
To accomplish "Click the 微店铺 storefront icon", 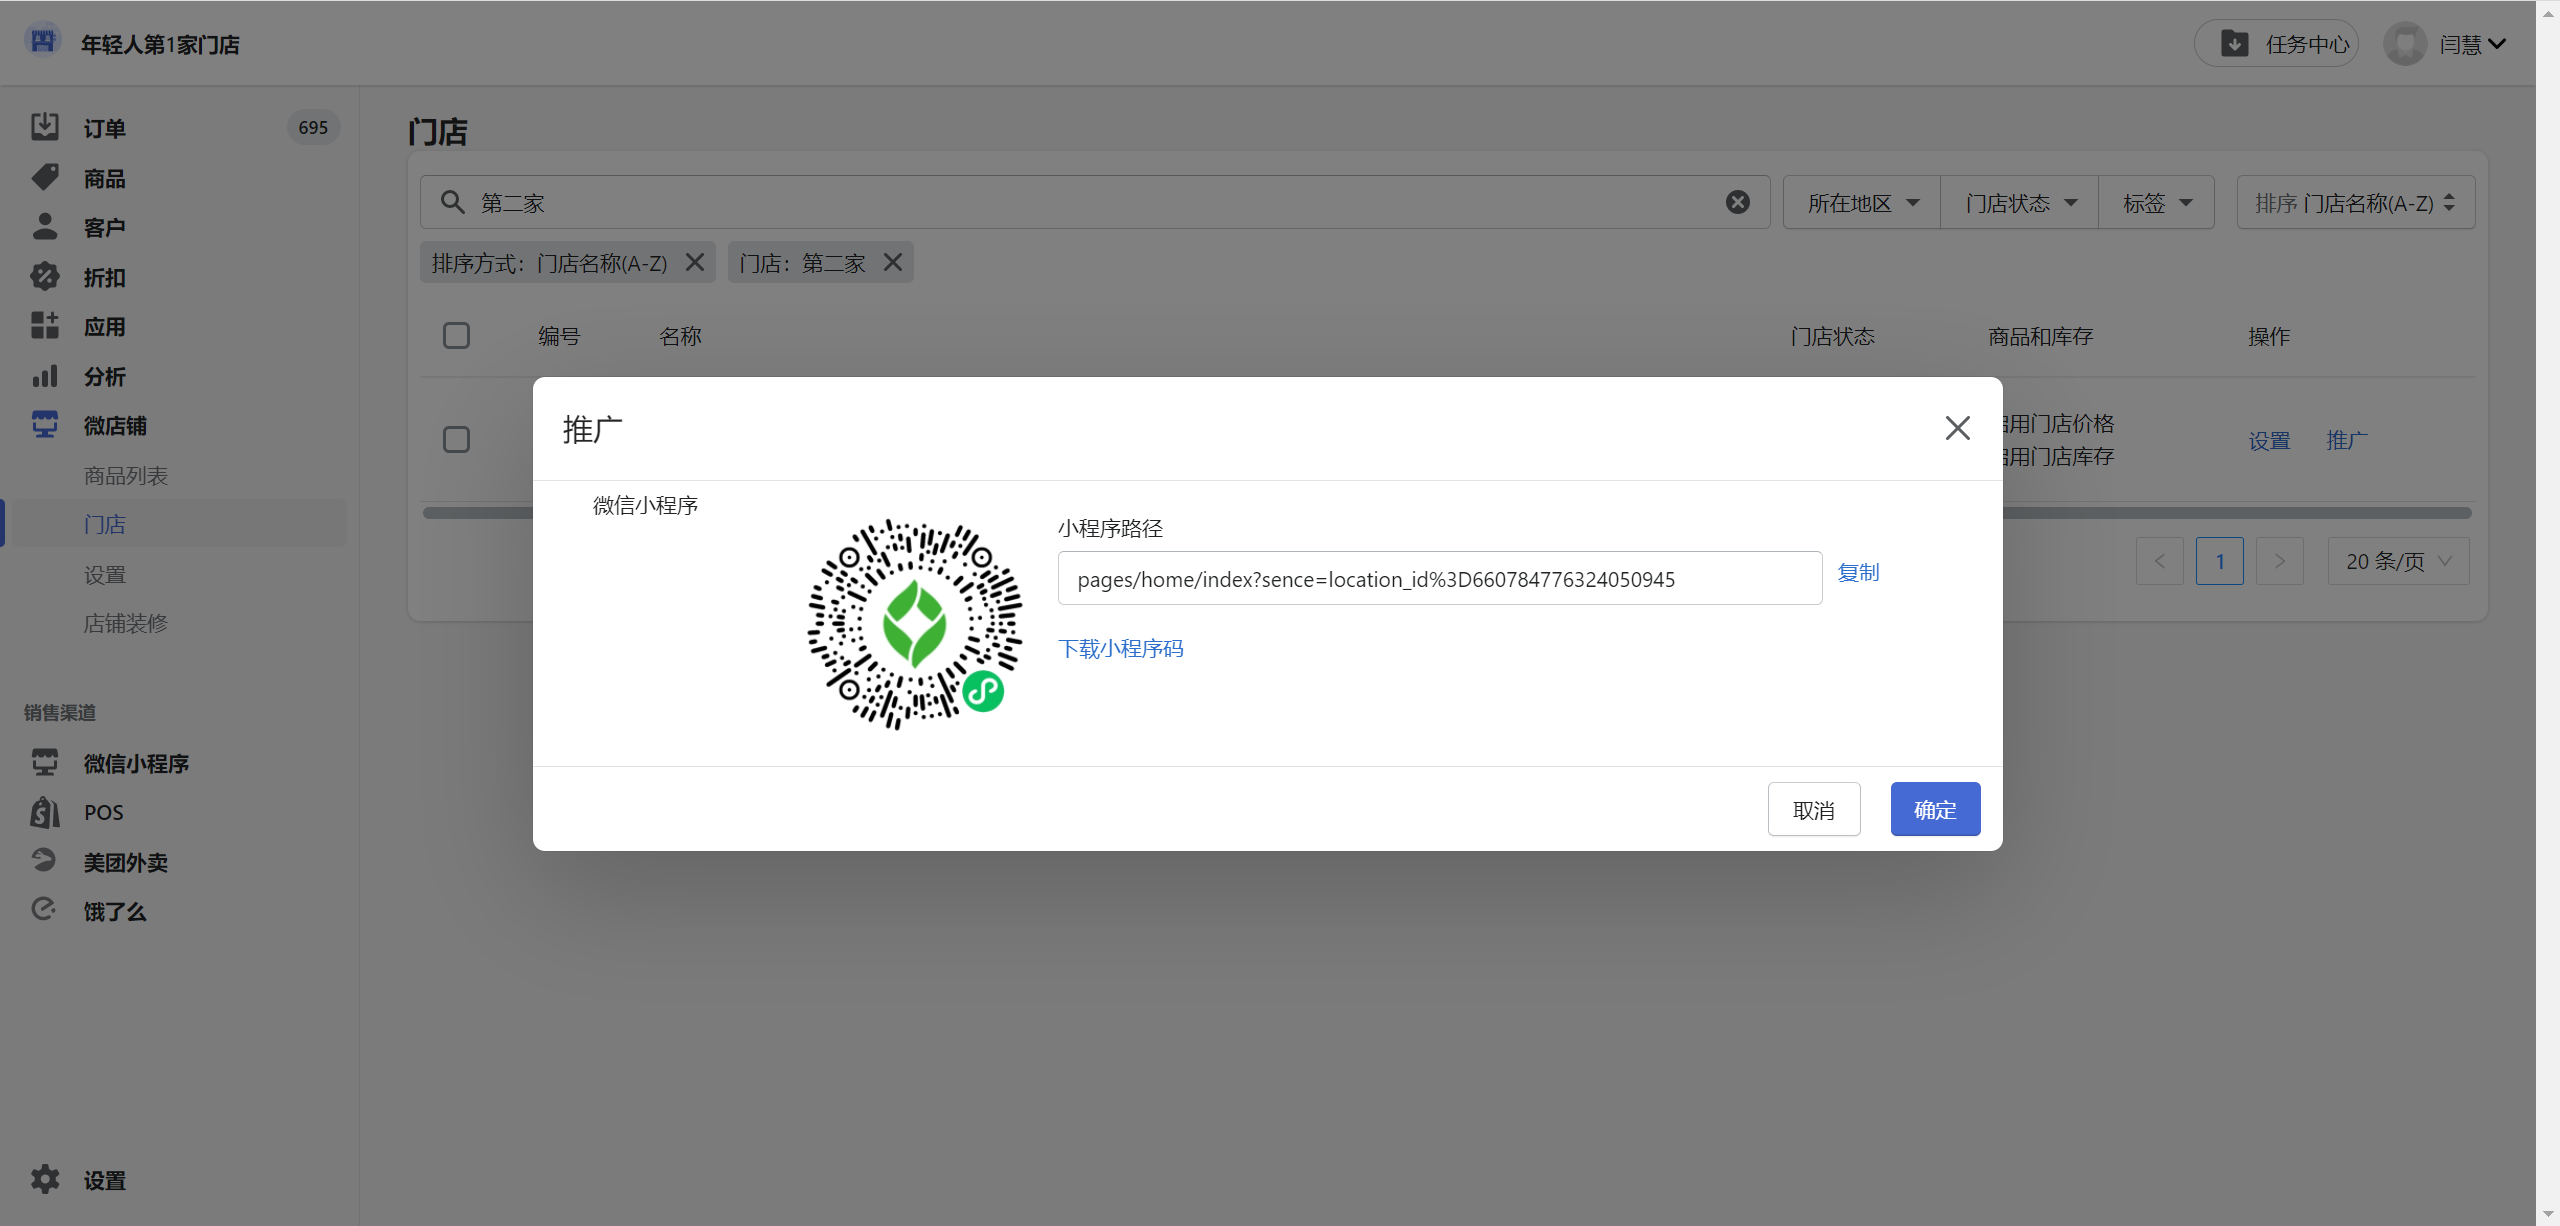I will [44, 425].
